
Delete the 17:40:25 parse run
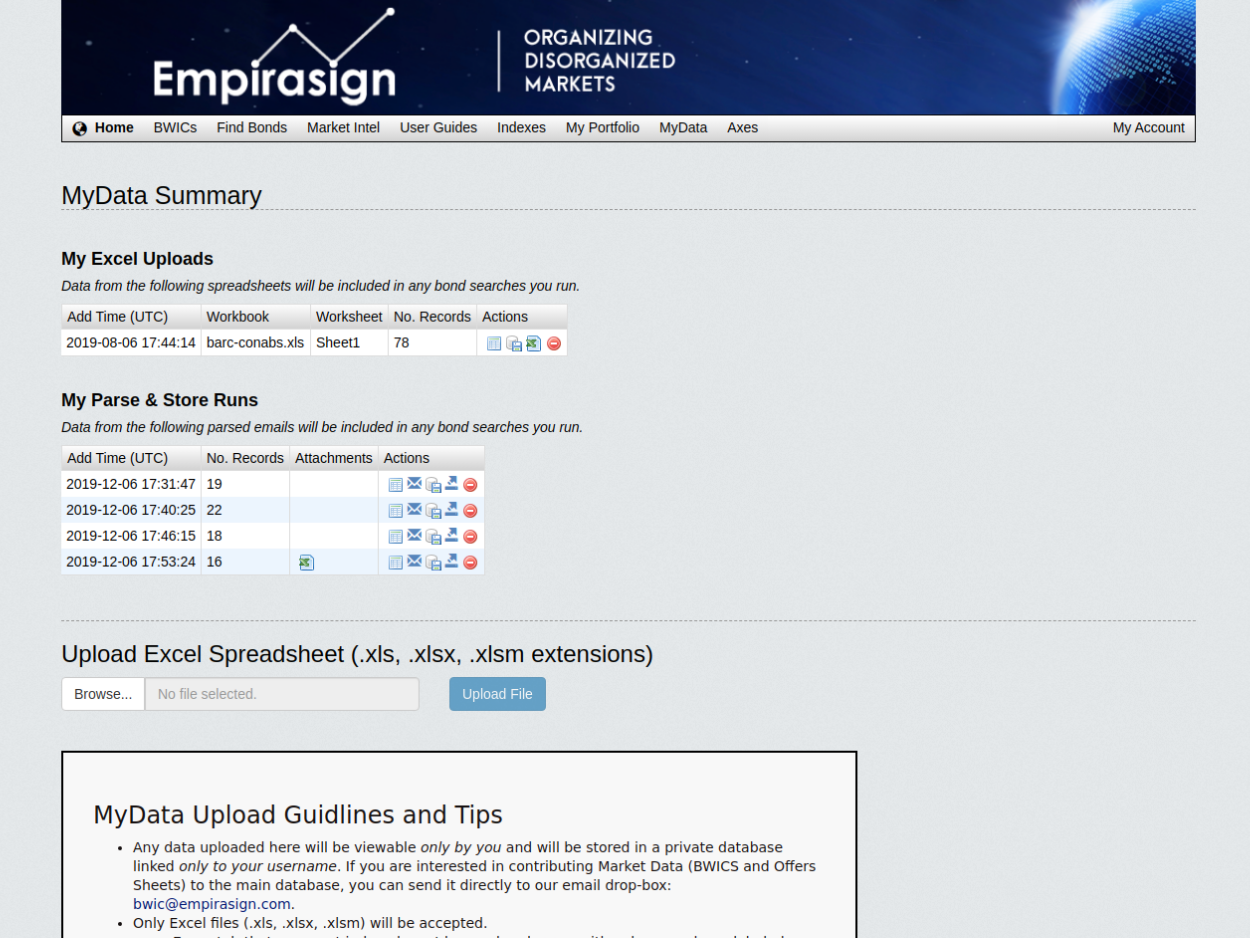[470, 511]
